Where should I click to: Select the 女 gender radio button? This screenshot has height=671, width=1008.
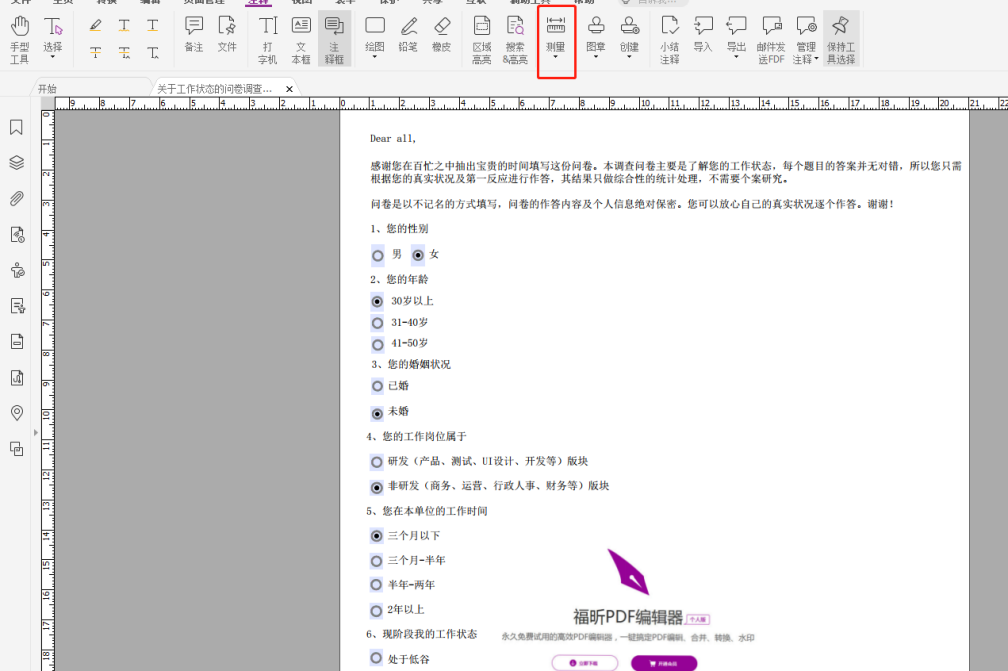click(x=416, y=254)
